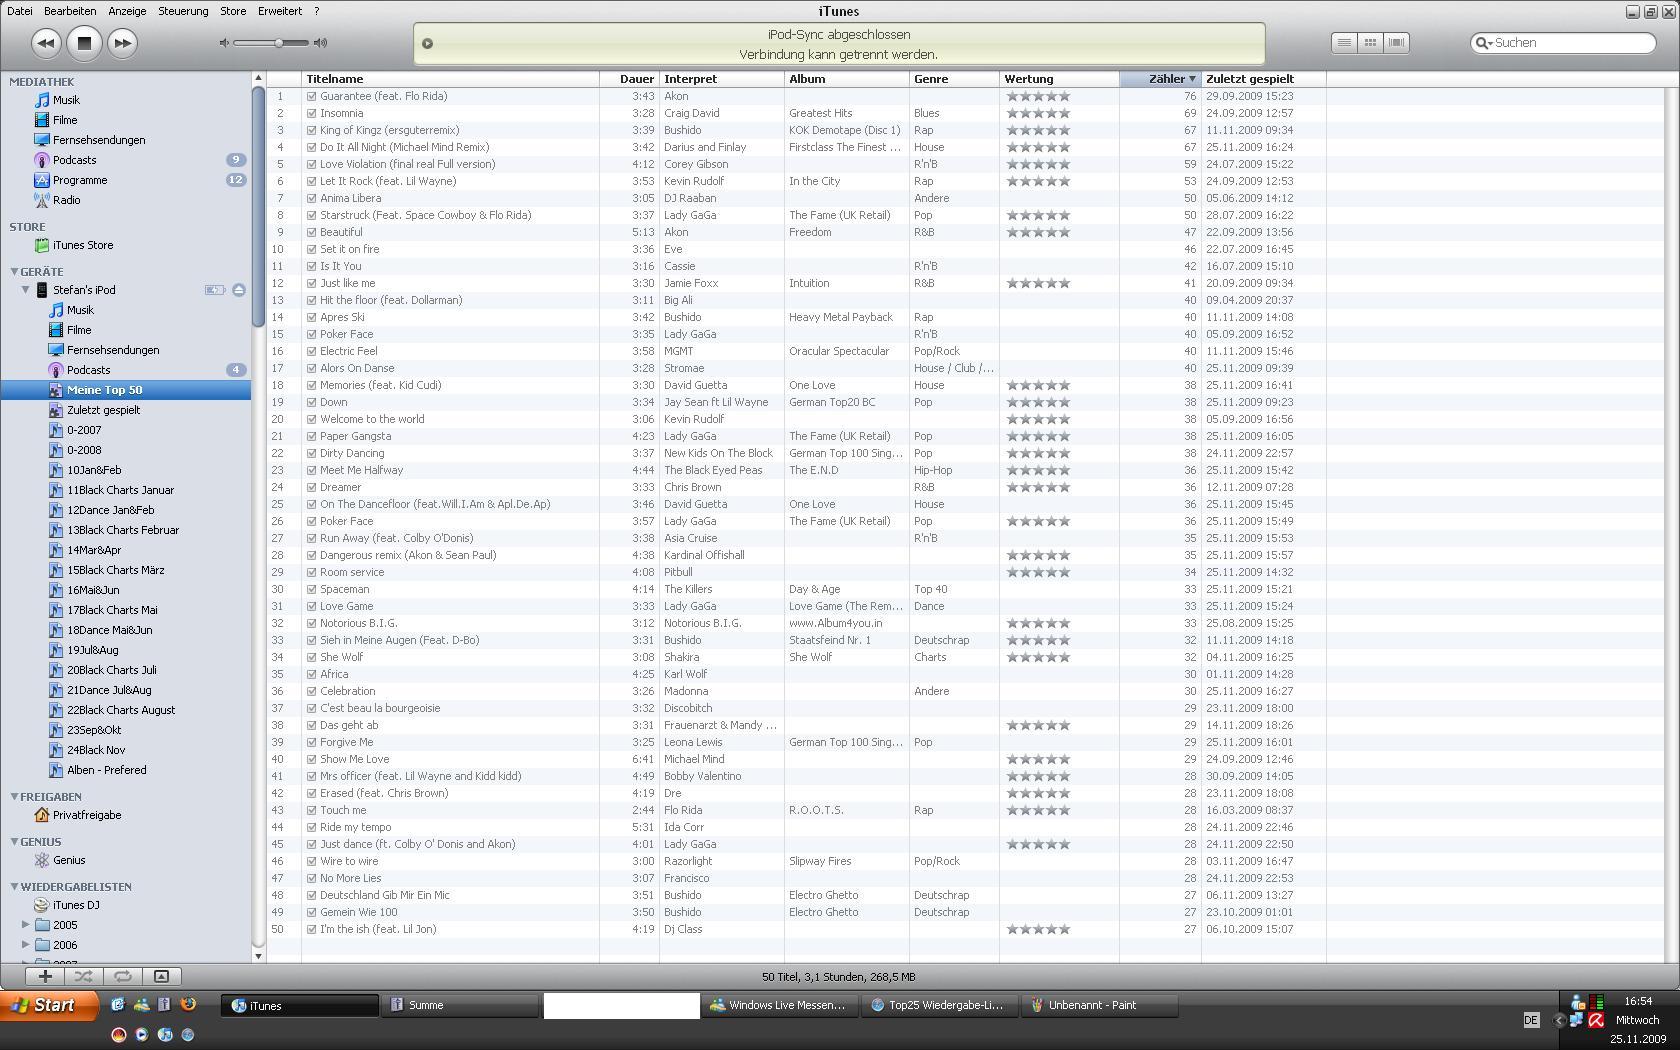Adjust the volume slider knob
1680x1050 pixels.
tap(278, 43)
